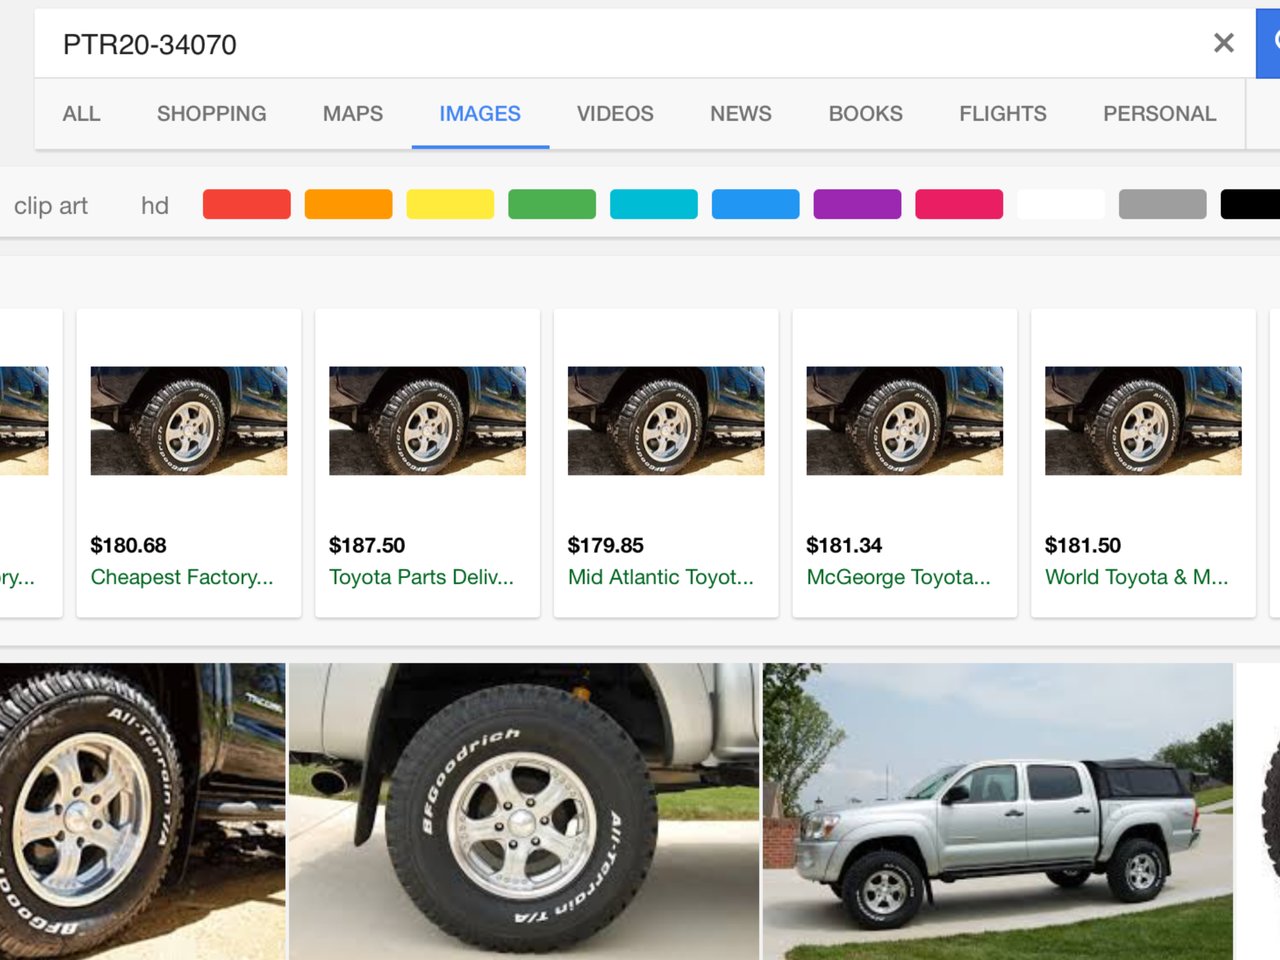1280x960 pixels.
Task: Filter images by orange color
Action: [349, 204]
